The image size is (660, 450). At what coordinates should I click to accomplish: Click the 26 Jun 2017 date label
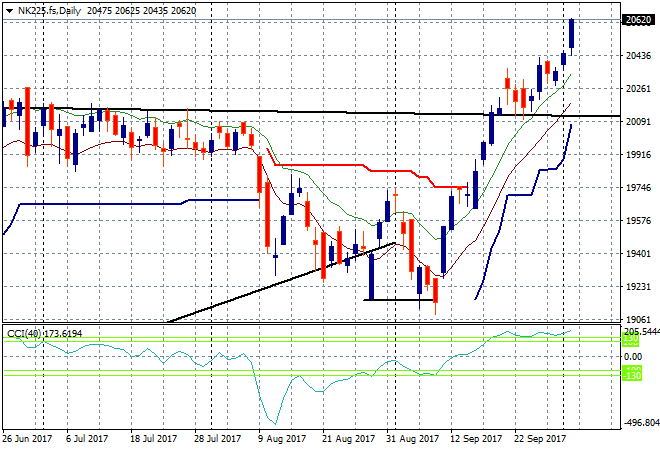click(x=27, y=439)
